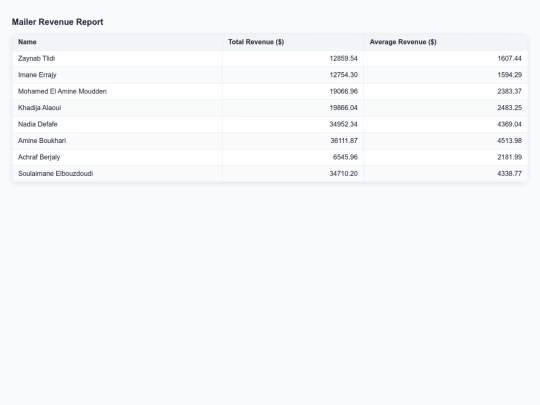Image resolution: width=540 pixels, height=405 pixels.
Task: Click total revenue value 36111.87
Action: [x=344, y=141]
